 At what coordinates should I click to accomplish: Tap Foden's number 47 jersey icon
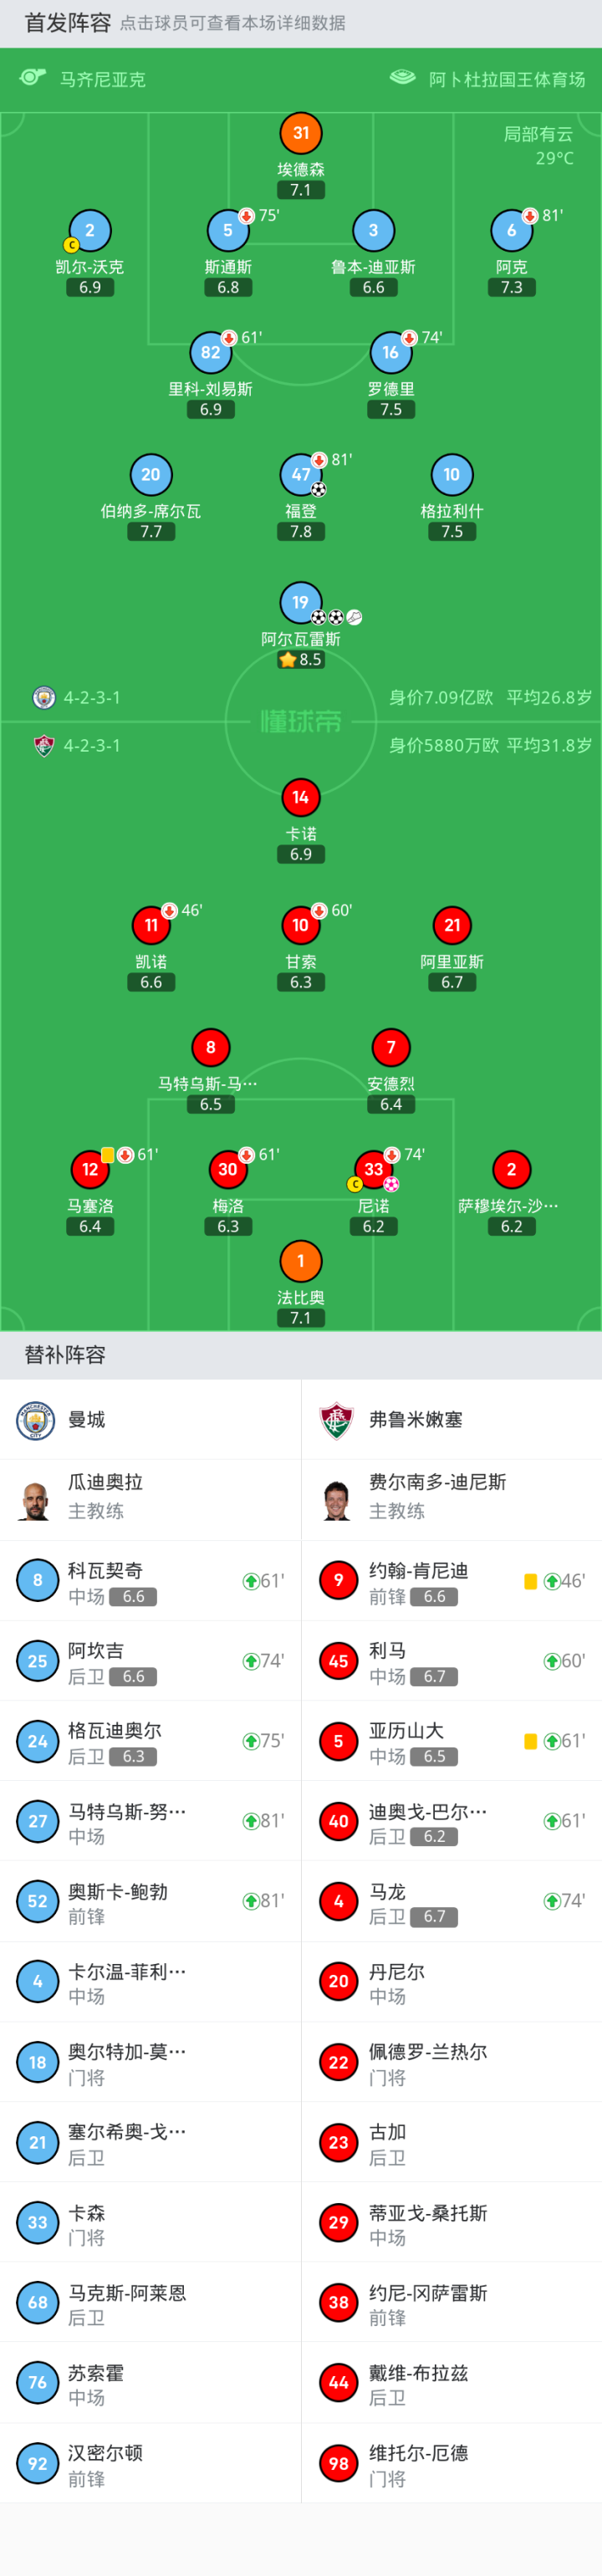pyautogui.click(x=300, y=474)
